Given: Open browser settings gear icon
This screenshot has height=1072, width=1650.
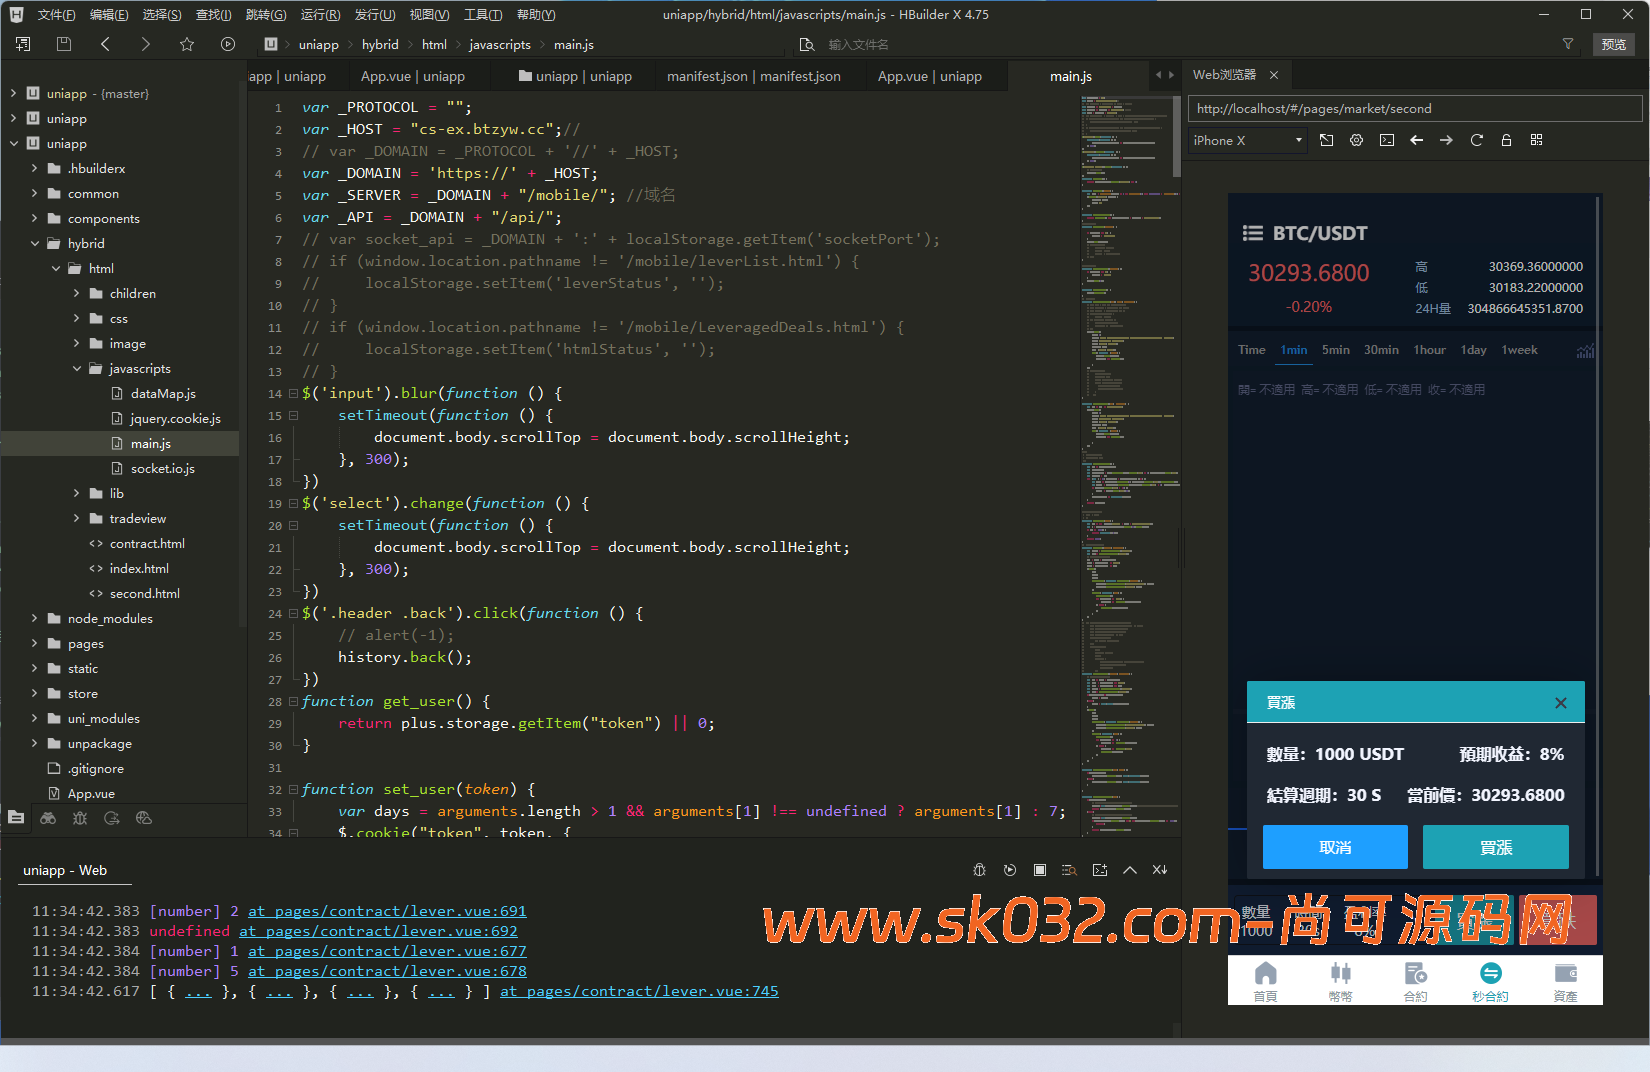Looking at the screenshot, I should pos(1356,140).
